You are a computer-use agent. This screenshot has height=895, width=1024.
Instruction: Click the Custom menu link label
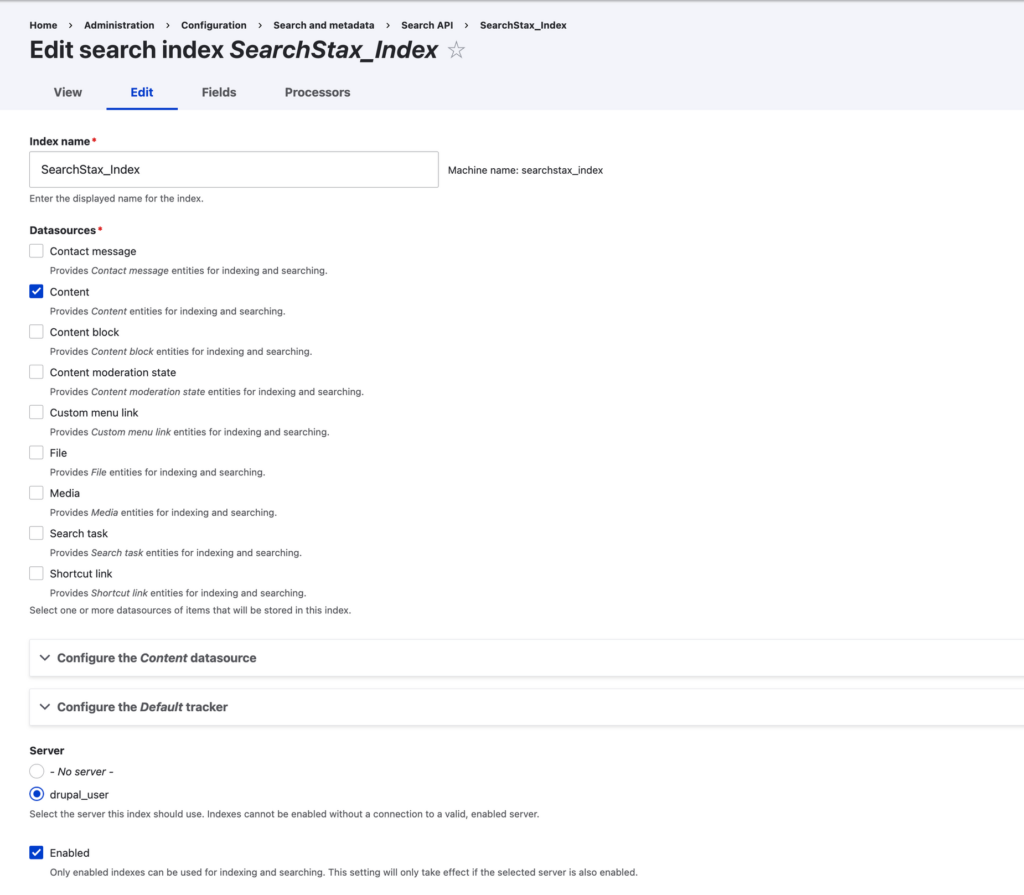click(x=94, y=413)
